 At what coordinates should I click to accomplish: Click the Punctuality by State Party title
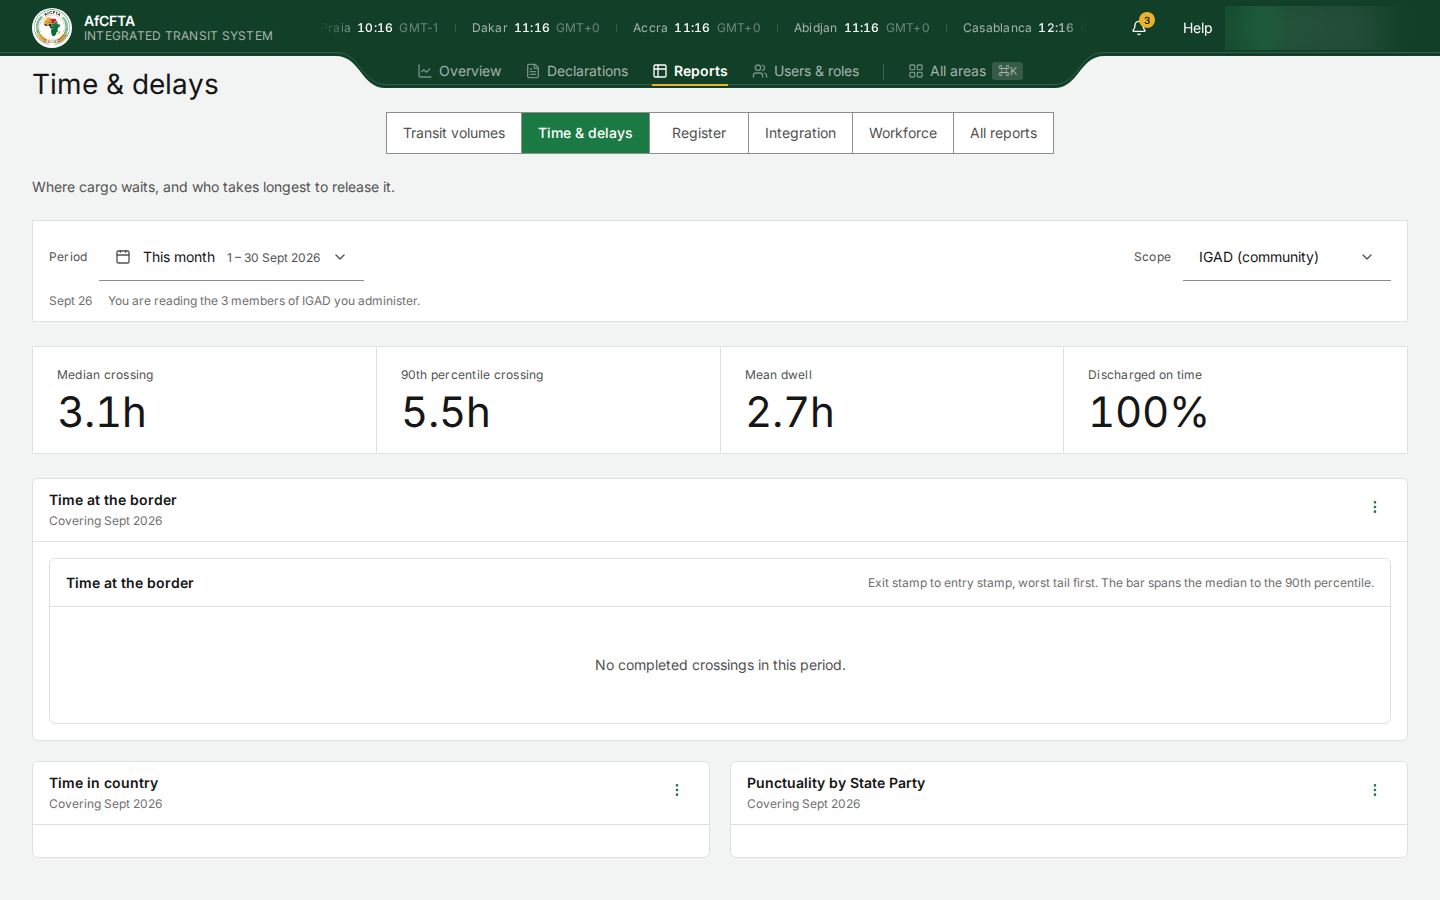[836, 783]
